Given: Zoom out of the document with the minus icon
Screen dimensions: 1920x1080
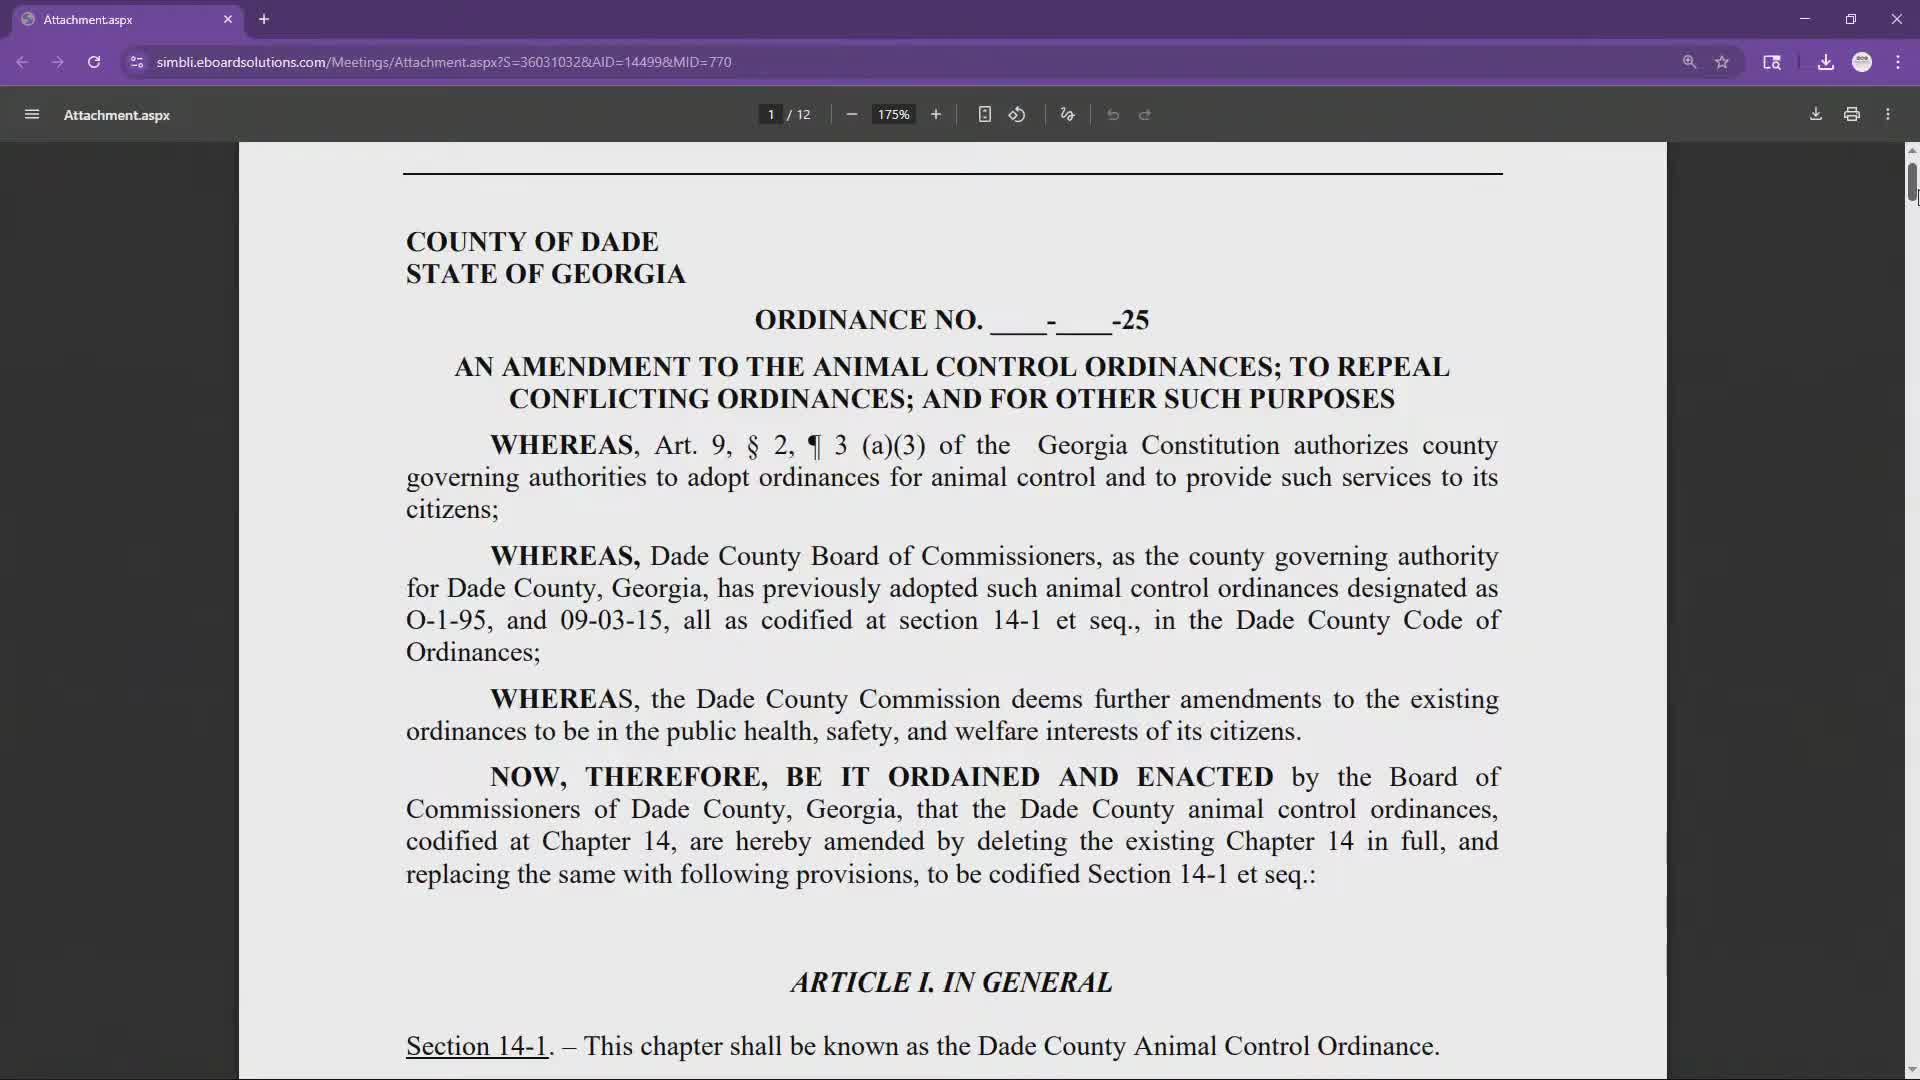Looking at the screenshot, I should 851,114.
